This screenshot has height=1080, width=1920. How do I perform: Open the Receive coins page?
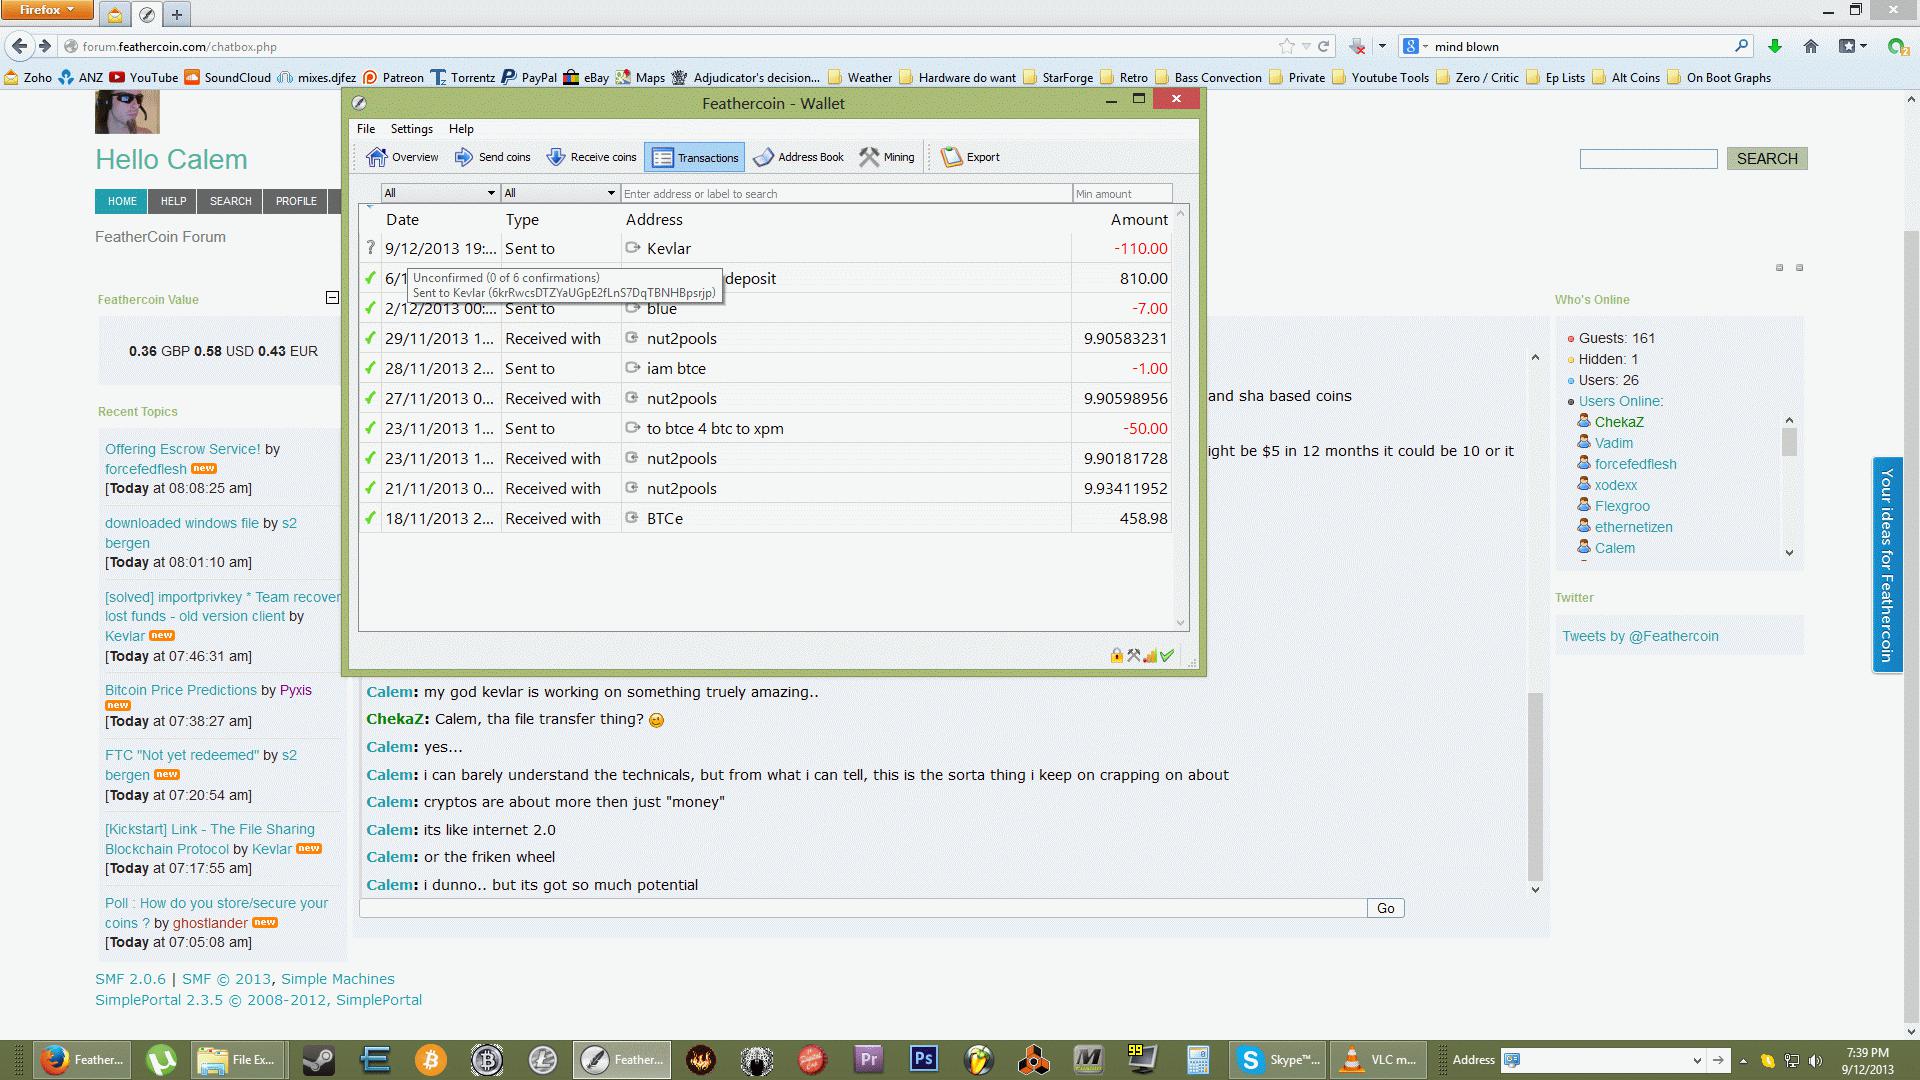pyautogui.click(x=591, y=157)
